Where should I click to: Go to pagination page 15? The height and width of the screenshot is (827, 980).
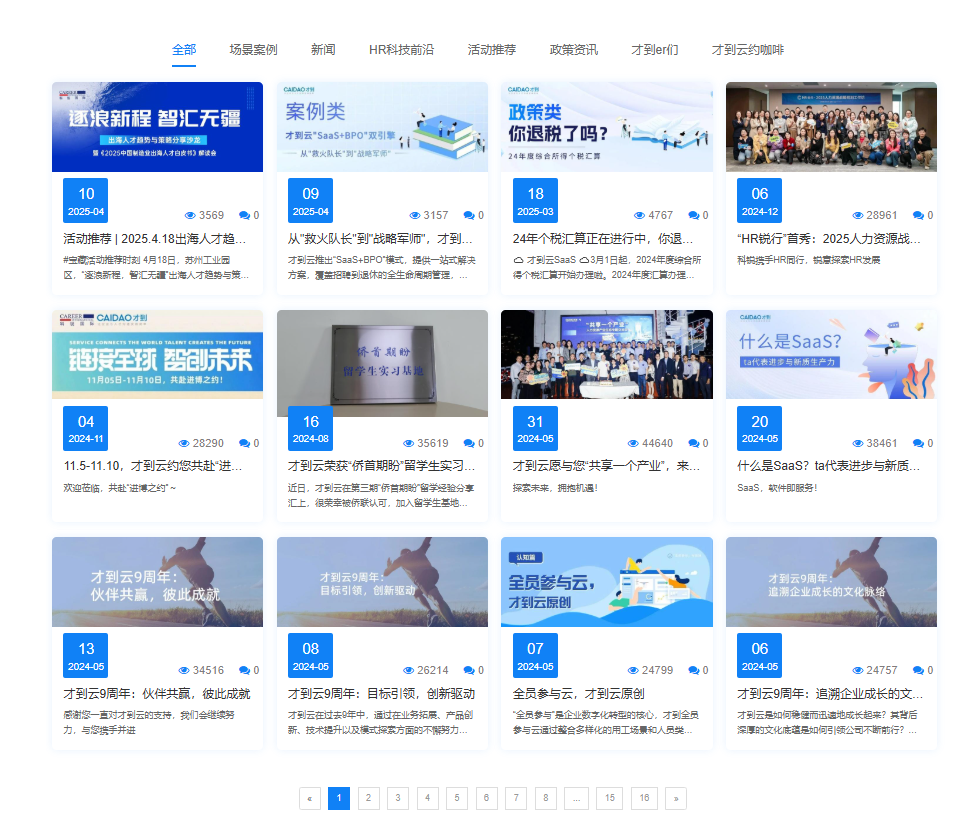[609, 798]
